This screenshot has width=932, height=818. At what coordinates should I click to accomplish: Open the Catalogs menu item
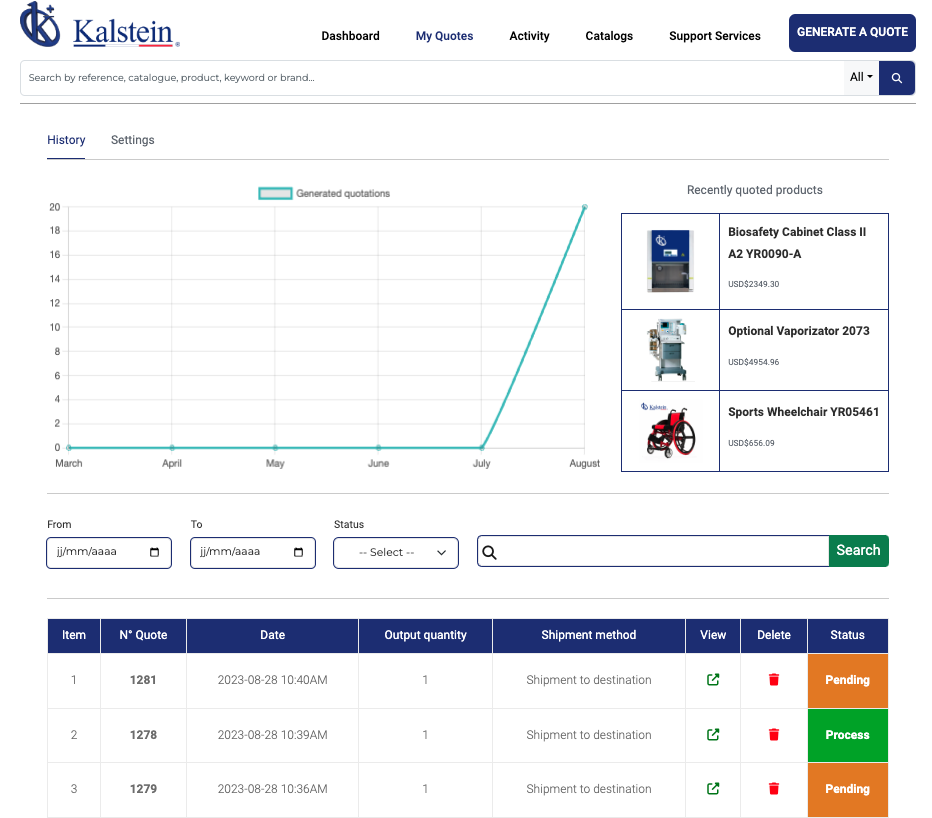(609, 36)
